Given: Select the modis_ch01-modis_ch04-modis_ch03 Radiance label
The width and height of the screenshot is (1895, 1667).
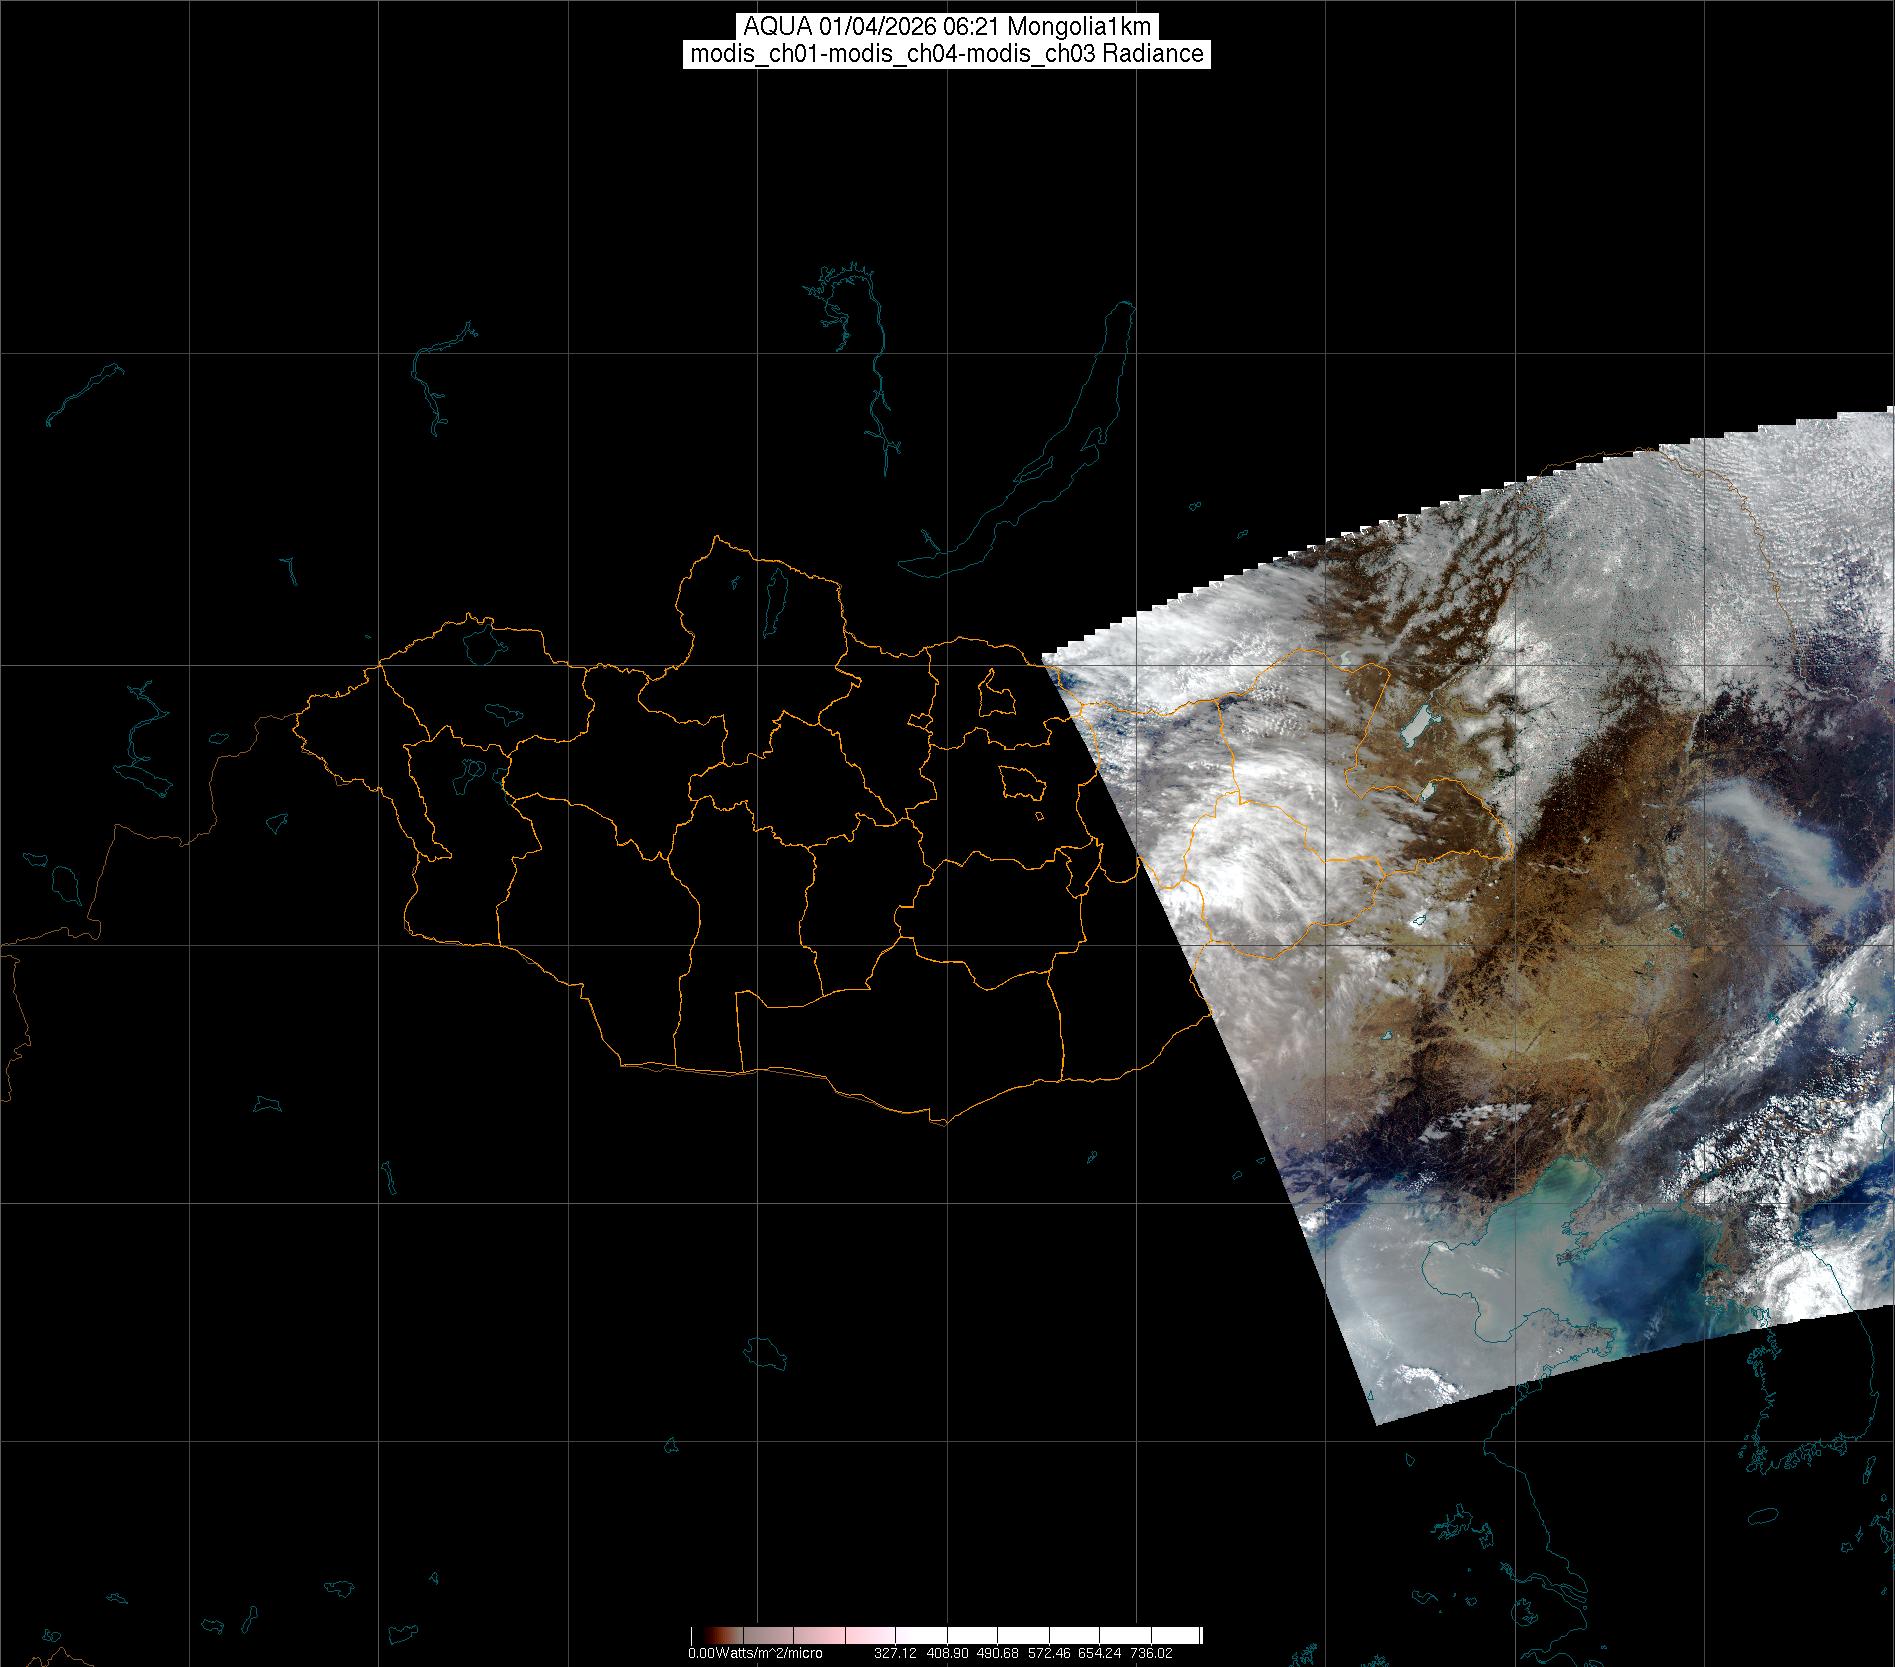Looking at the screenshot, I should pyautogui.click(x=947, y=54).
